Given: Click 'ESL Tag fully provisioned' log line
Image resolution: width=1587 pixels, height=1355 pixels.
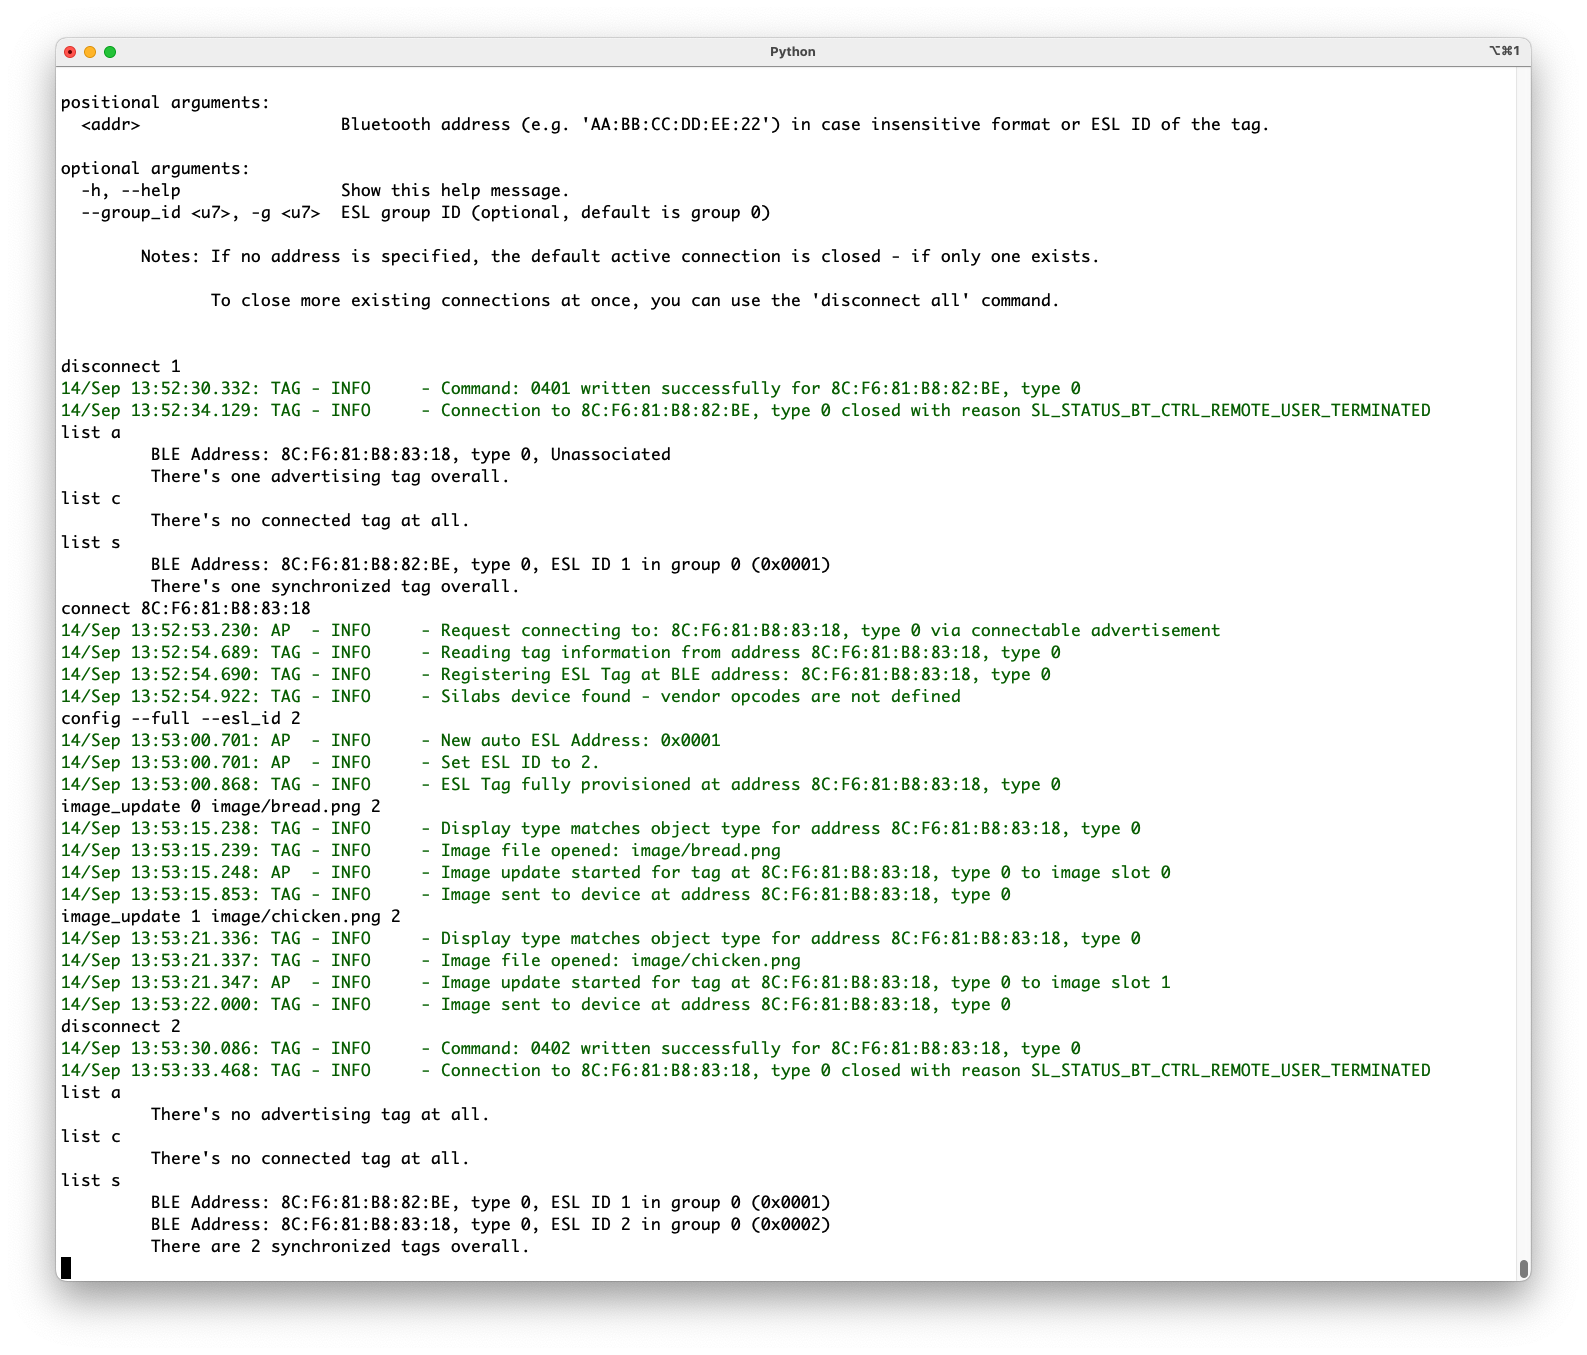Looking at the screenshot, I should pyautogui.click(x=561, y=784).
